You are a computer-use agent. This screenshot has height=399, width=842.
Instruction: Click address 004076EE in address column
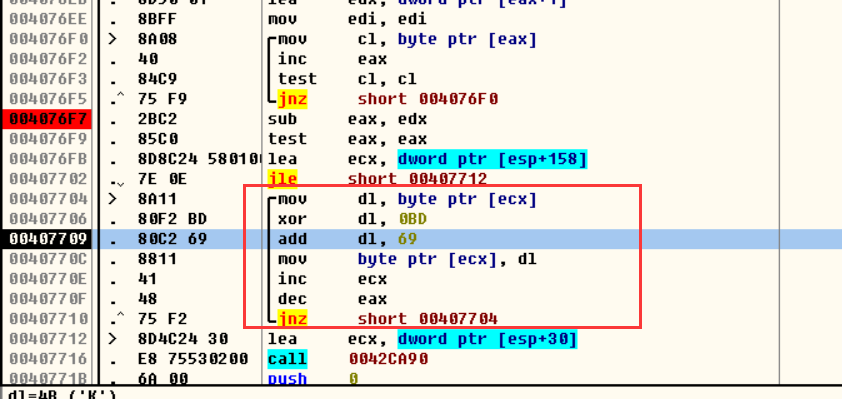pos(48,19)
